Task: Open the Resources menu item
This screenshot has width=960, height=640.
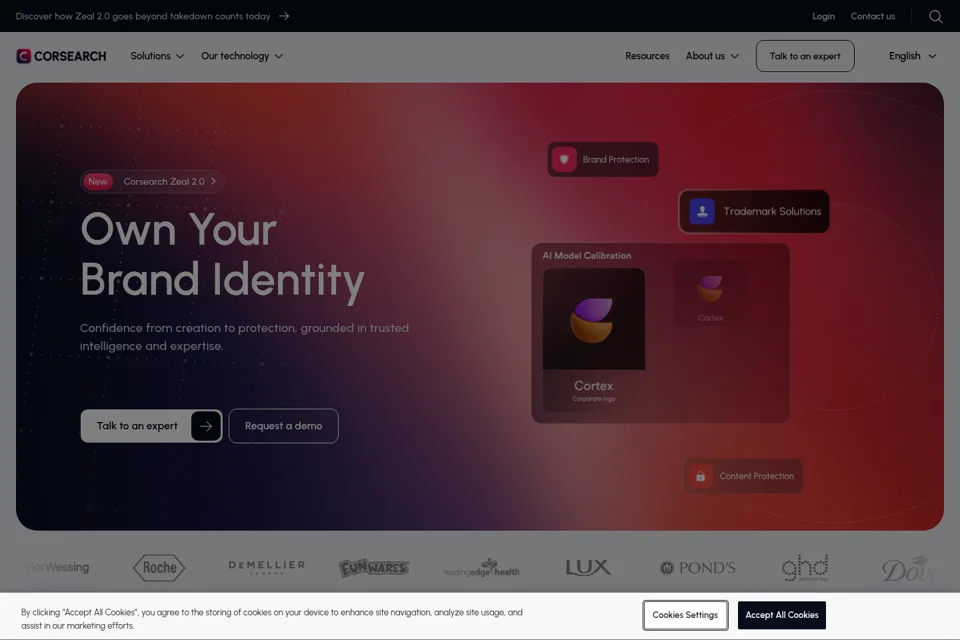Action: (647, 56)
